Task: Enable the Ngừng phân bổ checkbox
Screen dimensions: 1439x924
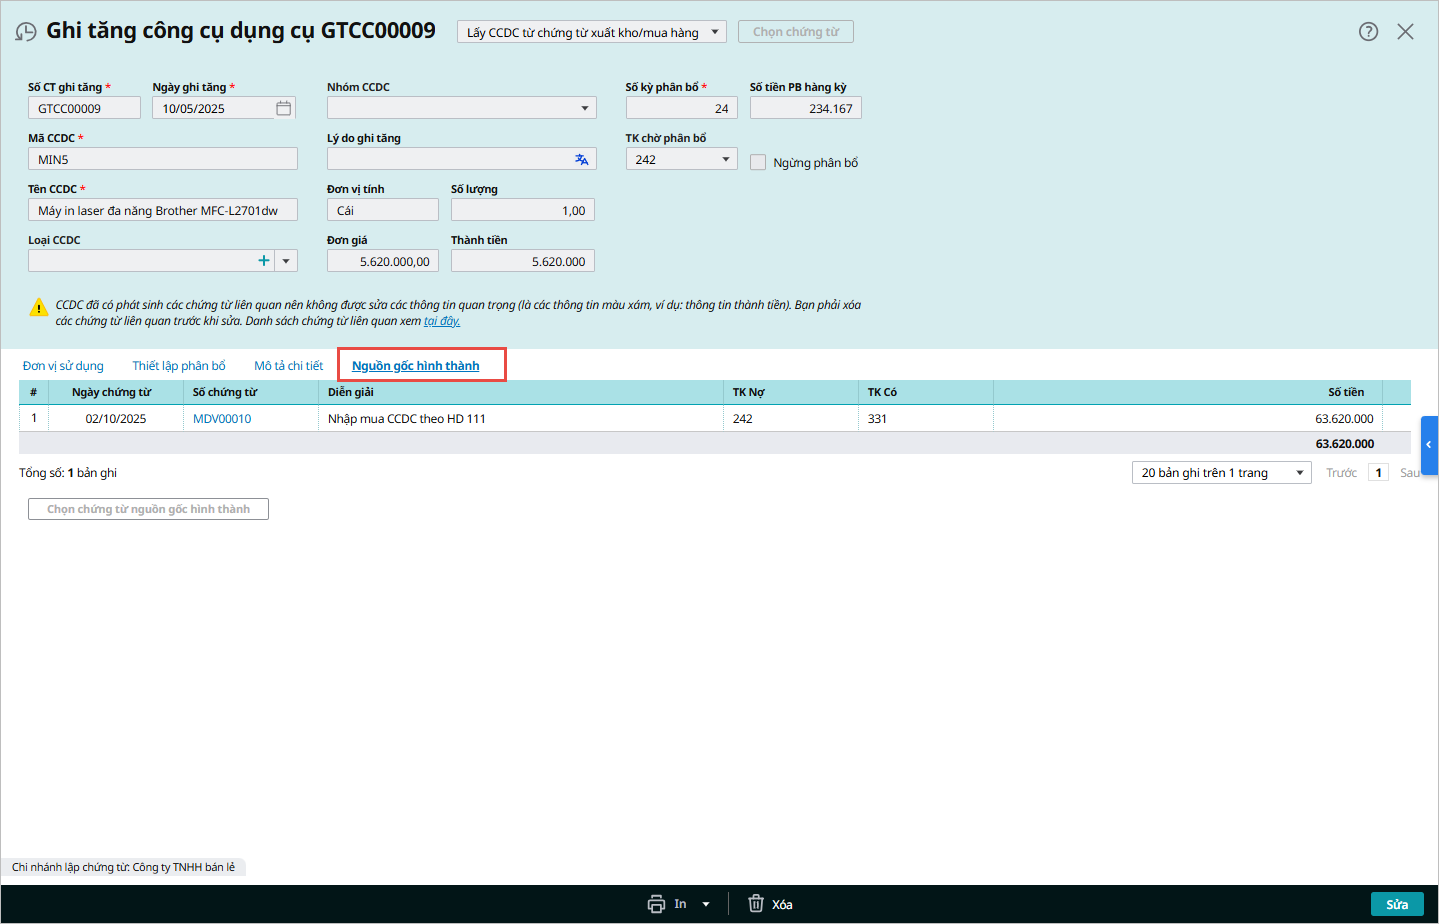Action: pyautogui.click(x=758, y=162)
